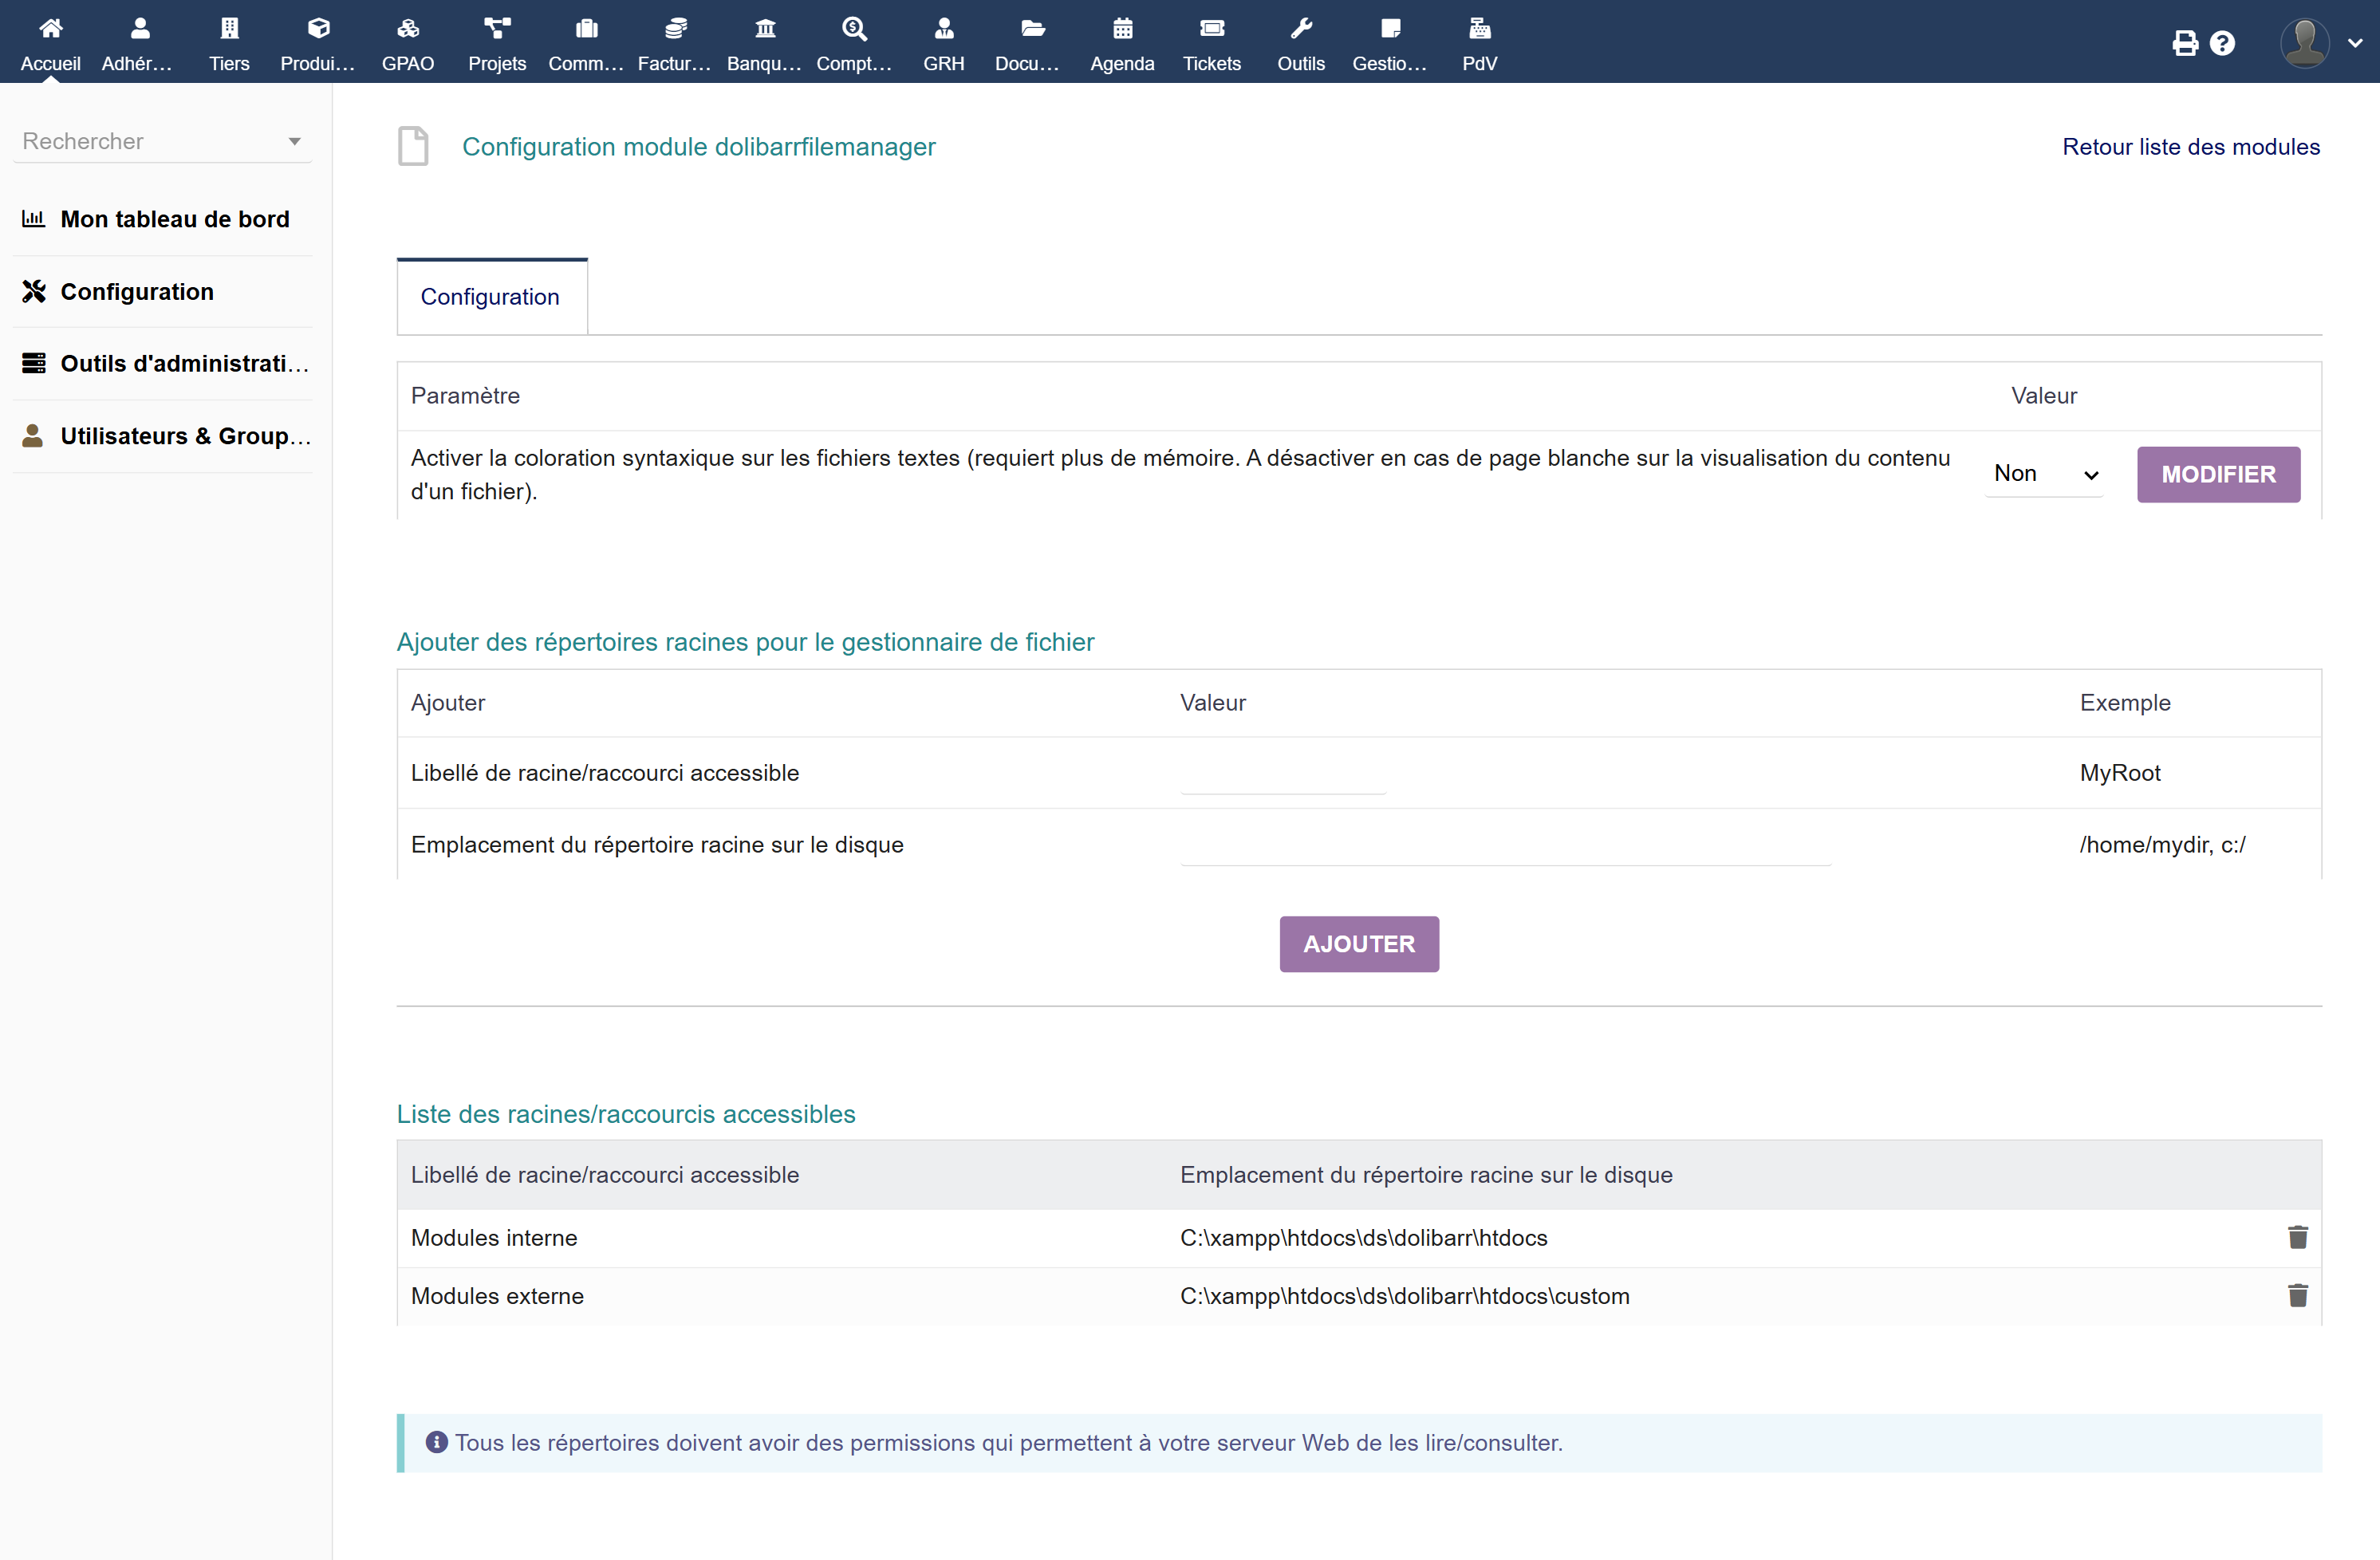This screenshot has width=2380, height=1560.
Task: Click the MODIFIER button
Action: 2217,474
